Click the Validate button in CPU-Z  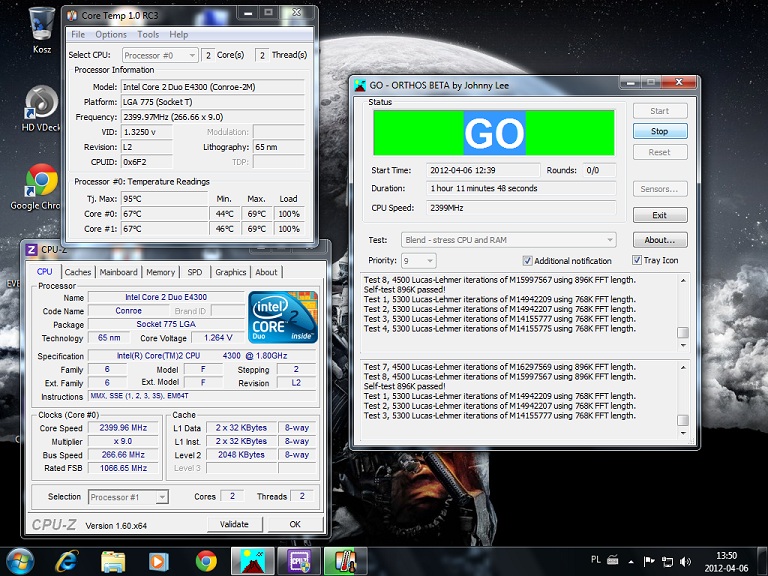tap(234, 524)
